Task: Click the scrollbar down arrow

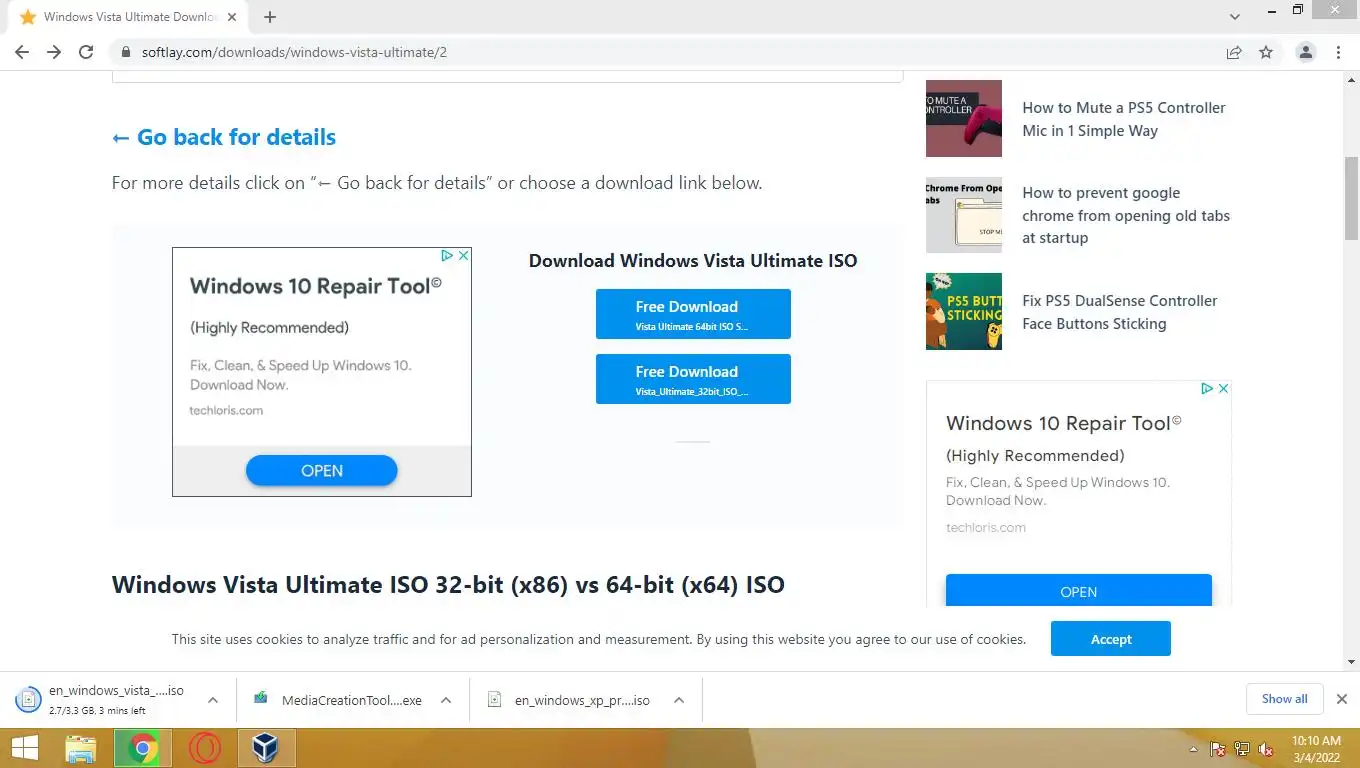Action: (x=1351, y=662)
